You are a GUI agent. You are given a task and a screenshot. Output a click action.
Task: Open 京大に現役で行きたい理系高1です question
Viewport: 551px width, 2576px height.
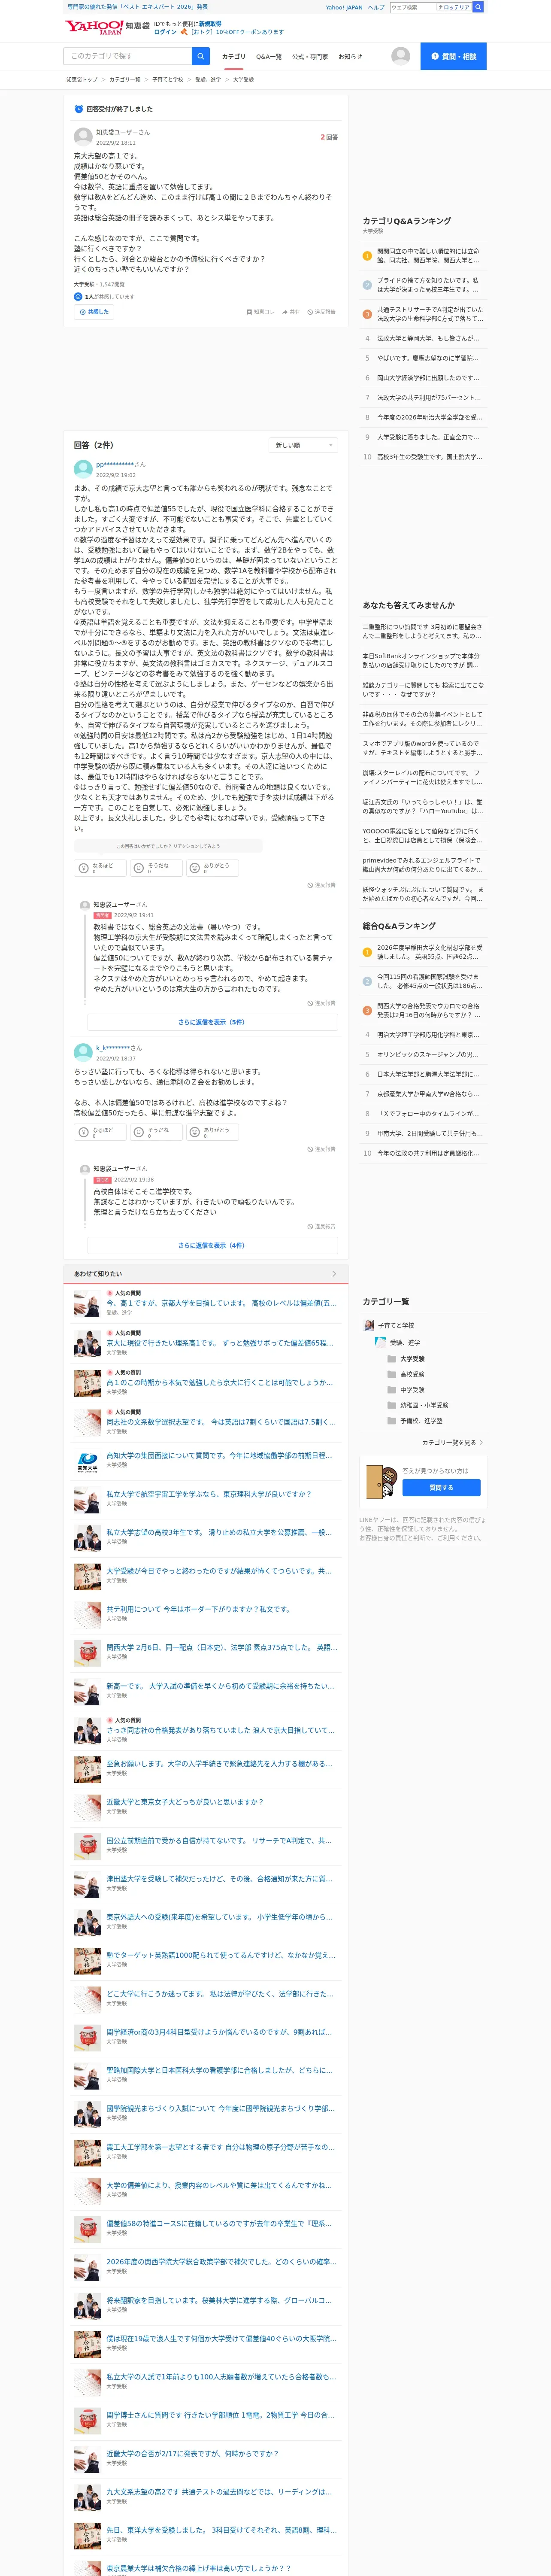coord(220,1343)
